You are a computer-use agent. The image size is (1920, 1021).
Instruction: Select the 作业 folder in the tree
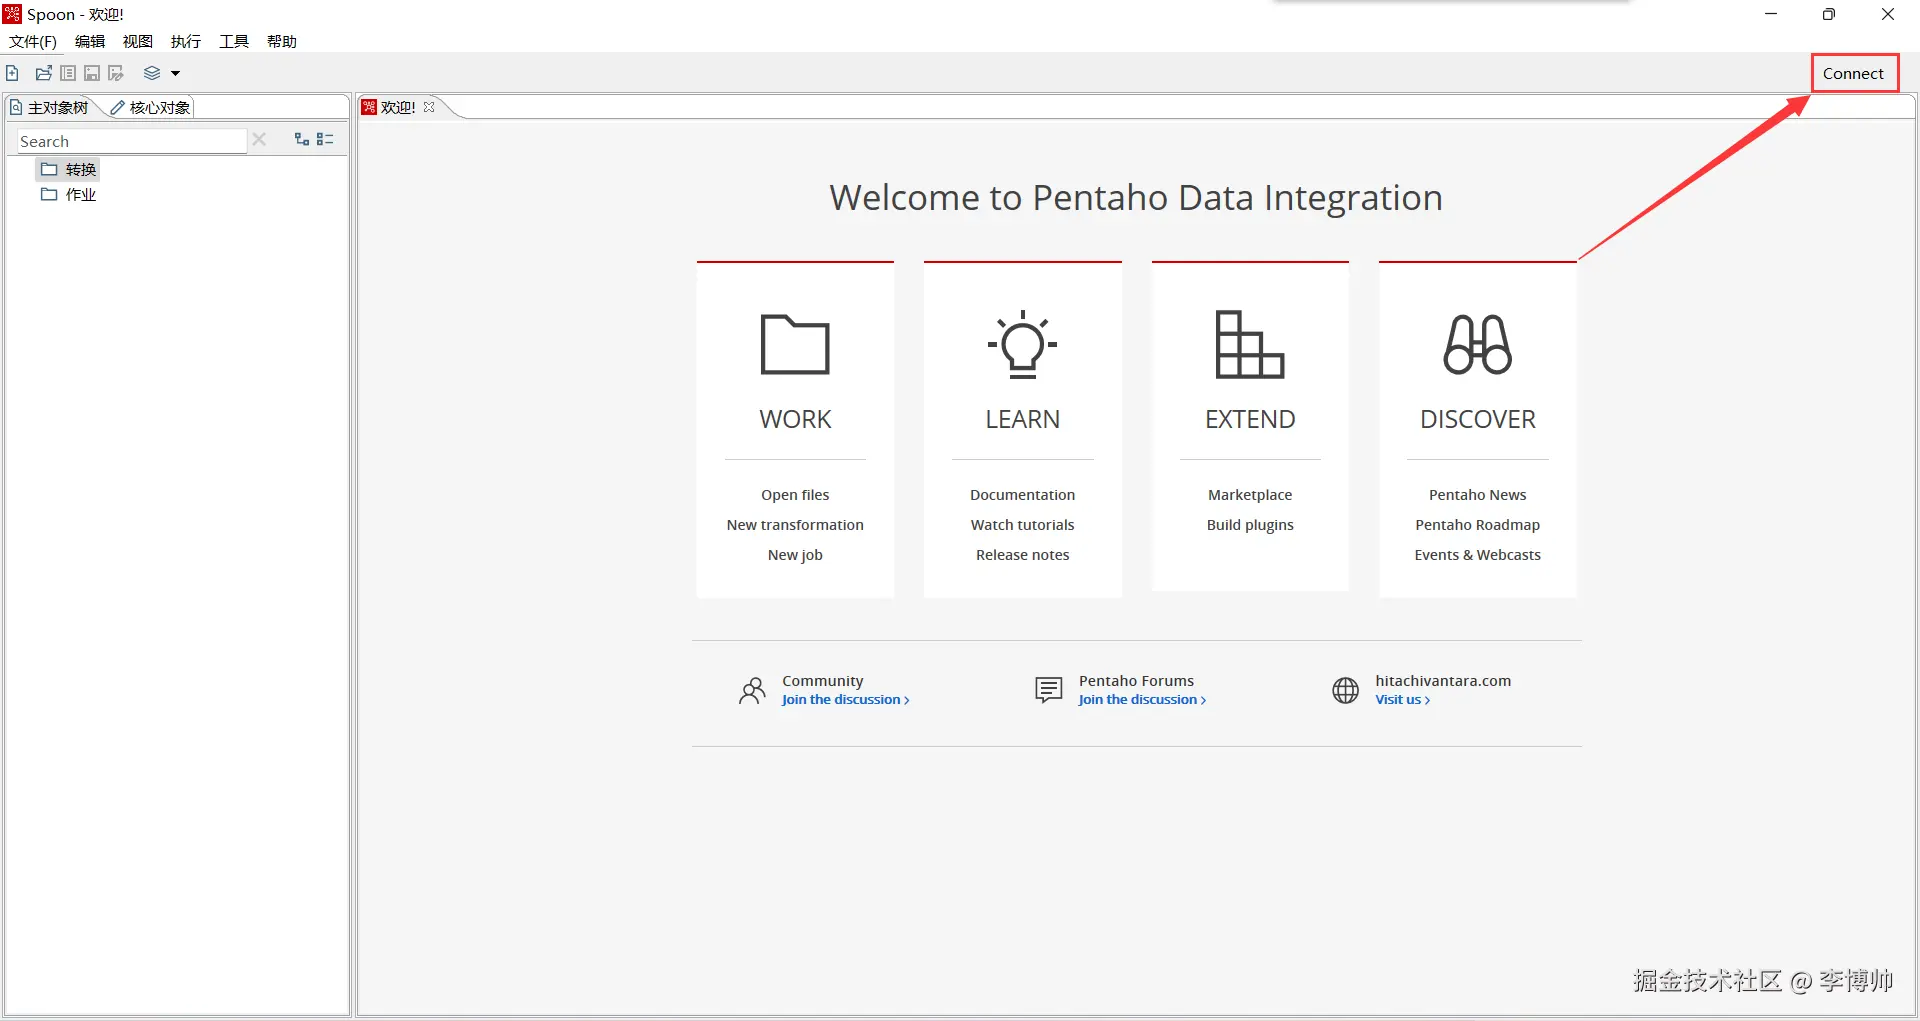[x=80, y=194]
